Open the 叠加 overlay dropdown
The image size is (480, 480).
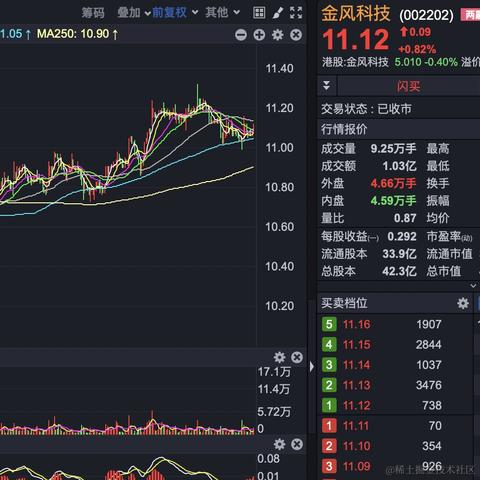coord(134,13)
